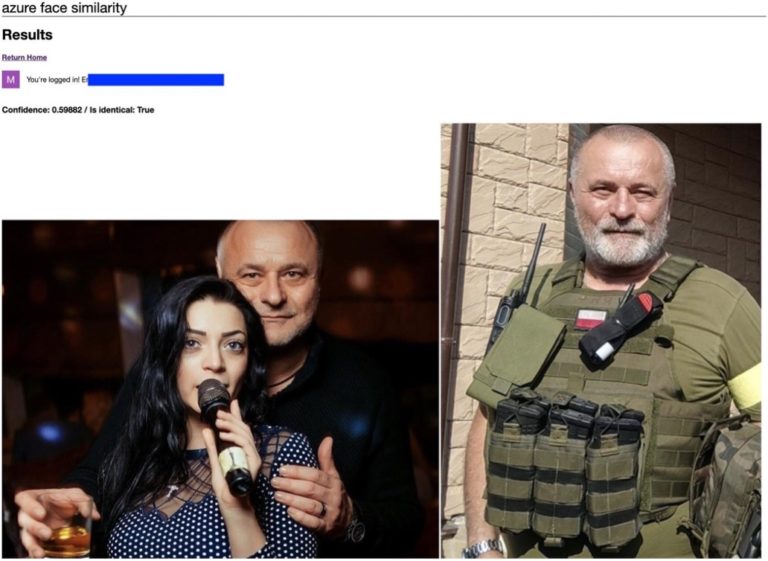This screenshot has height=561, width=768.
Task: Click the whisky glass in left photo
Action: pos(69,529)
